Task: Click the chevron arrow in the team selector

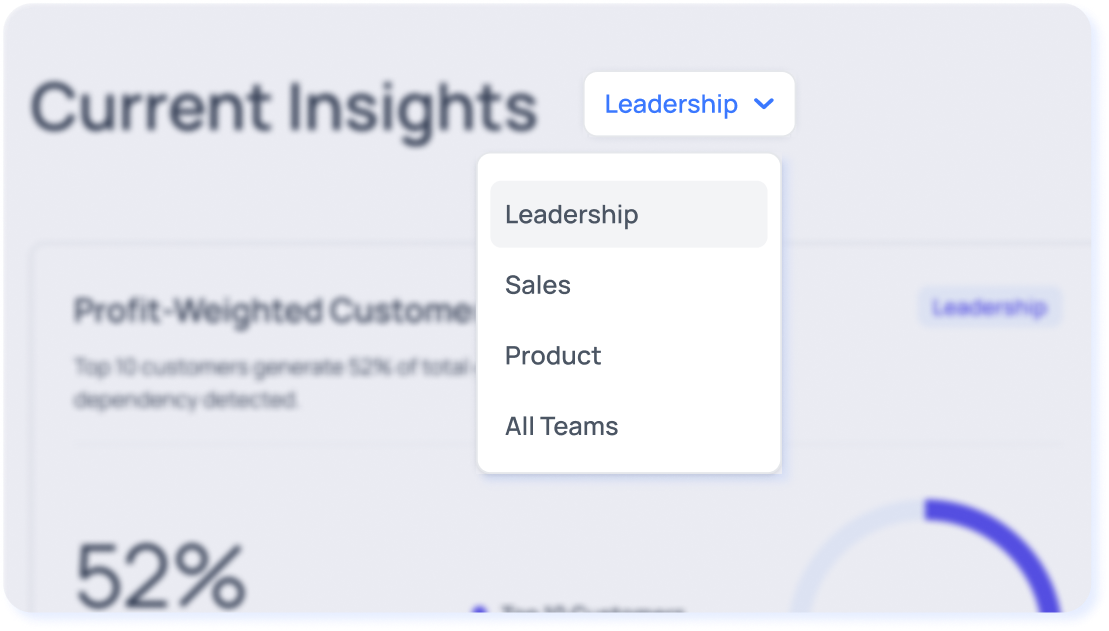Action: tap(764, 103)
